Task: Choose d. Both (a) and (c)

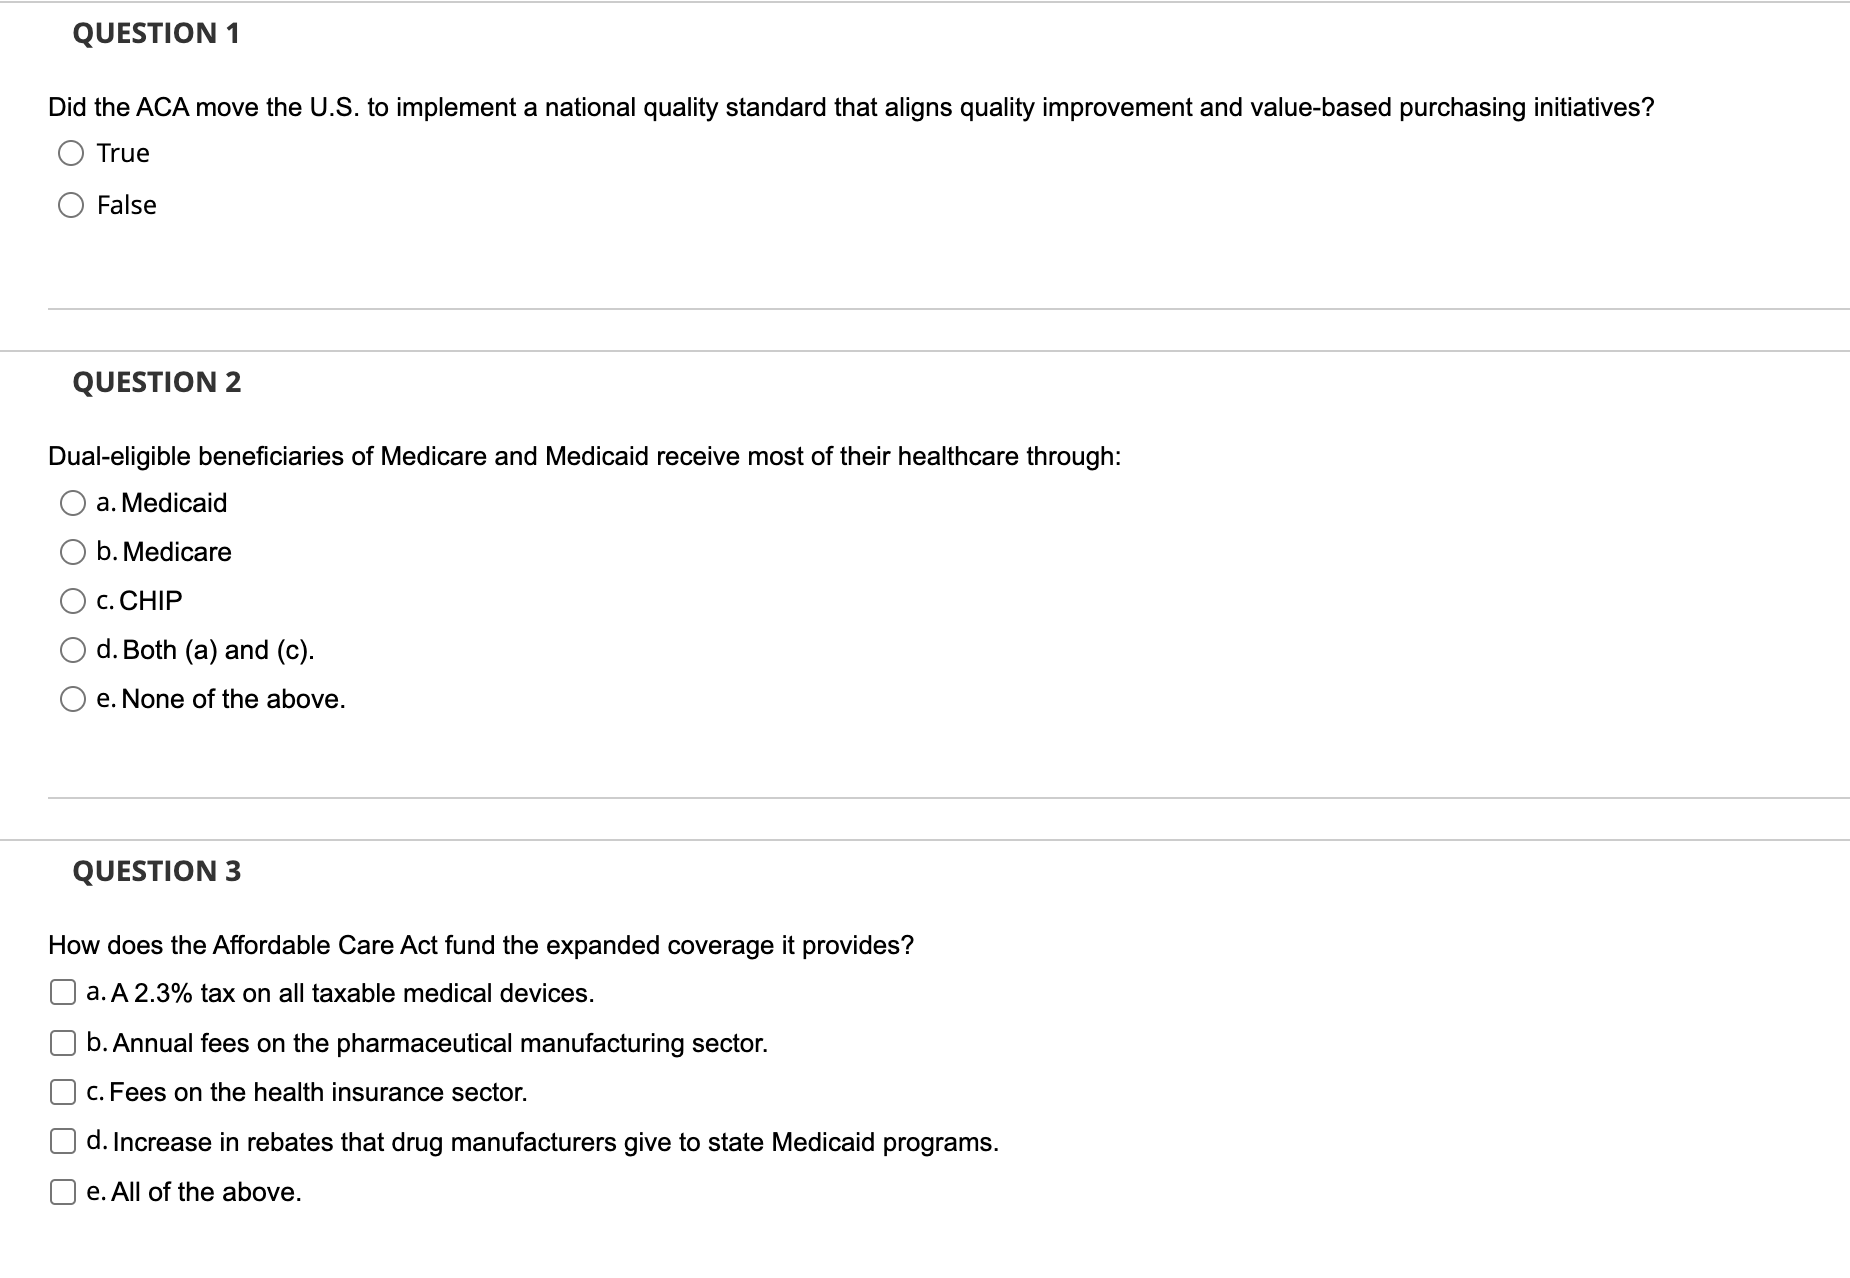Action: (x=71, y=650)
